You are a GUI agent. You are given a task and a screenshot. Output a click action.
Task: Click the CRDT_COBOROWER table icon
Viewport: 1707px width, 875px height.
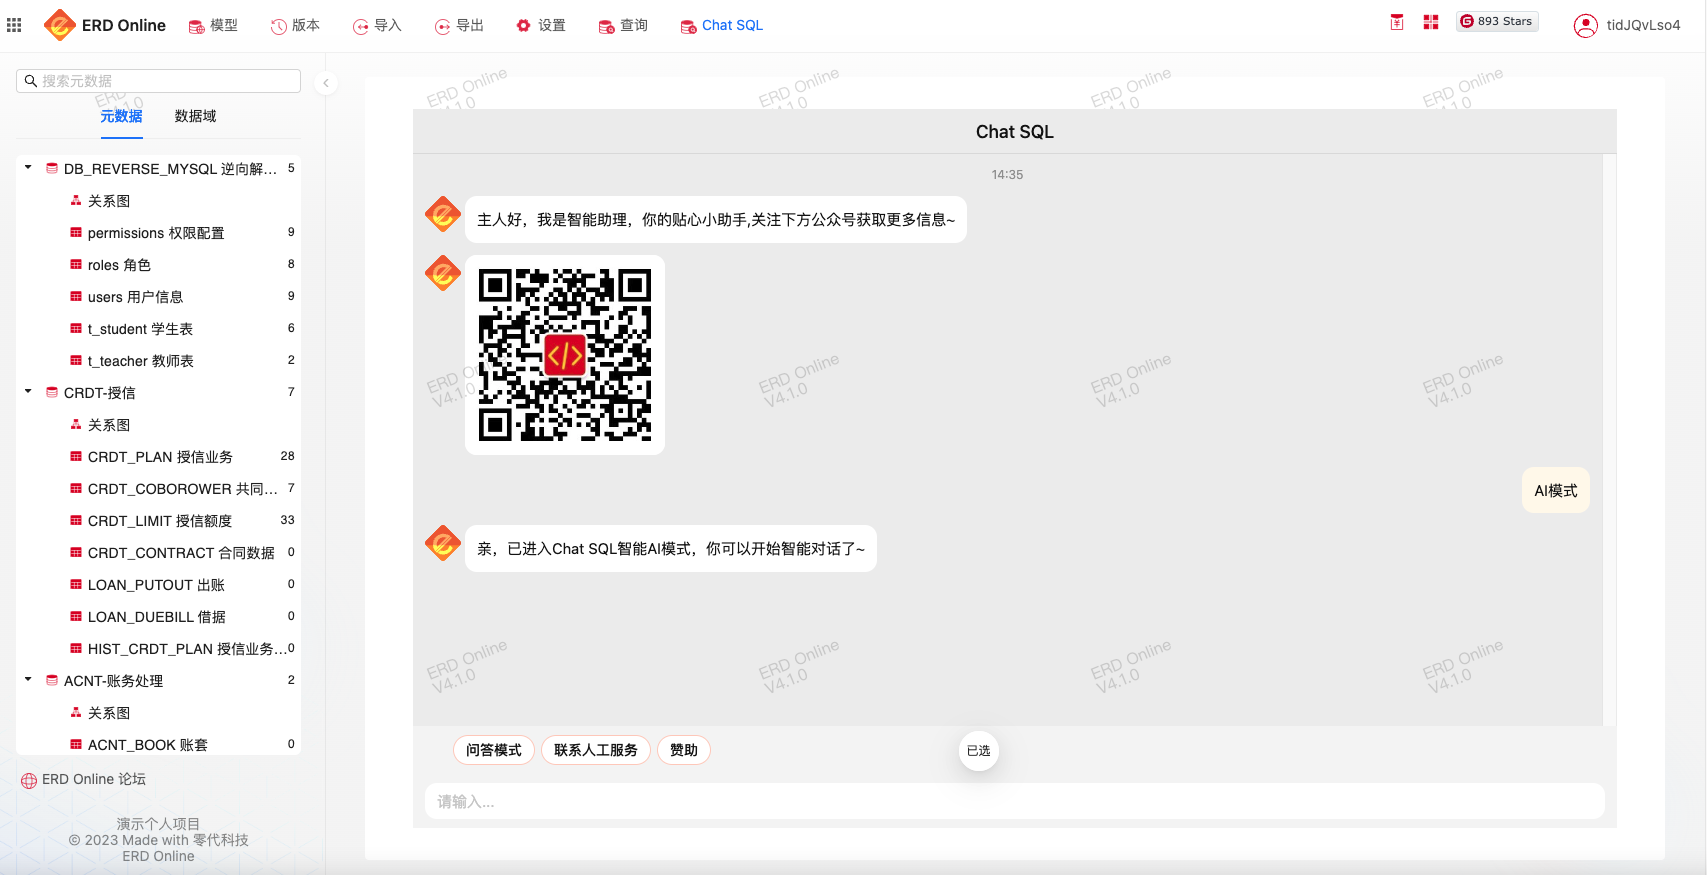[76, 489]
